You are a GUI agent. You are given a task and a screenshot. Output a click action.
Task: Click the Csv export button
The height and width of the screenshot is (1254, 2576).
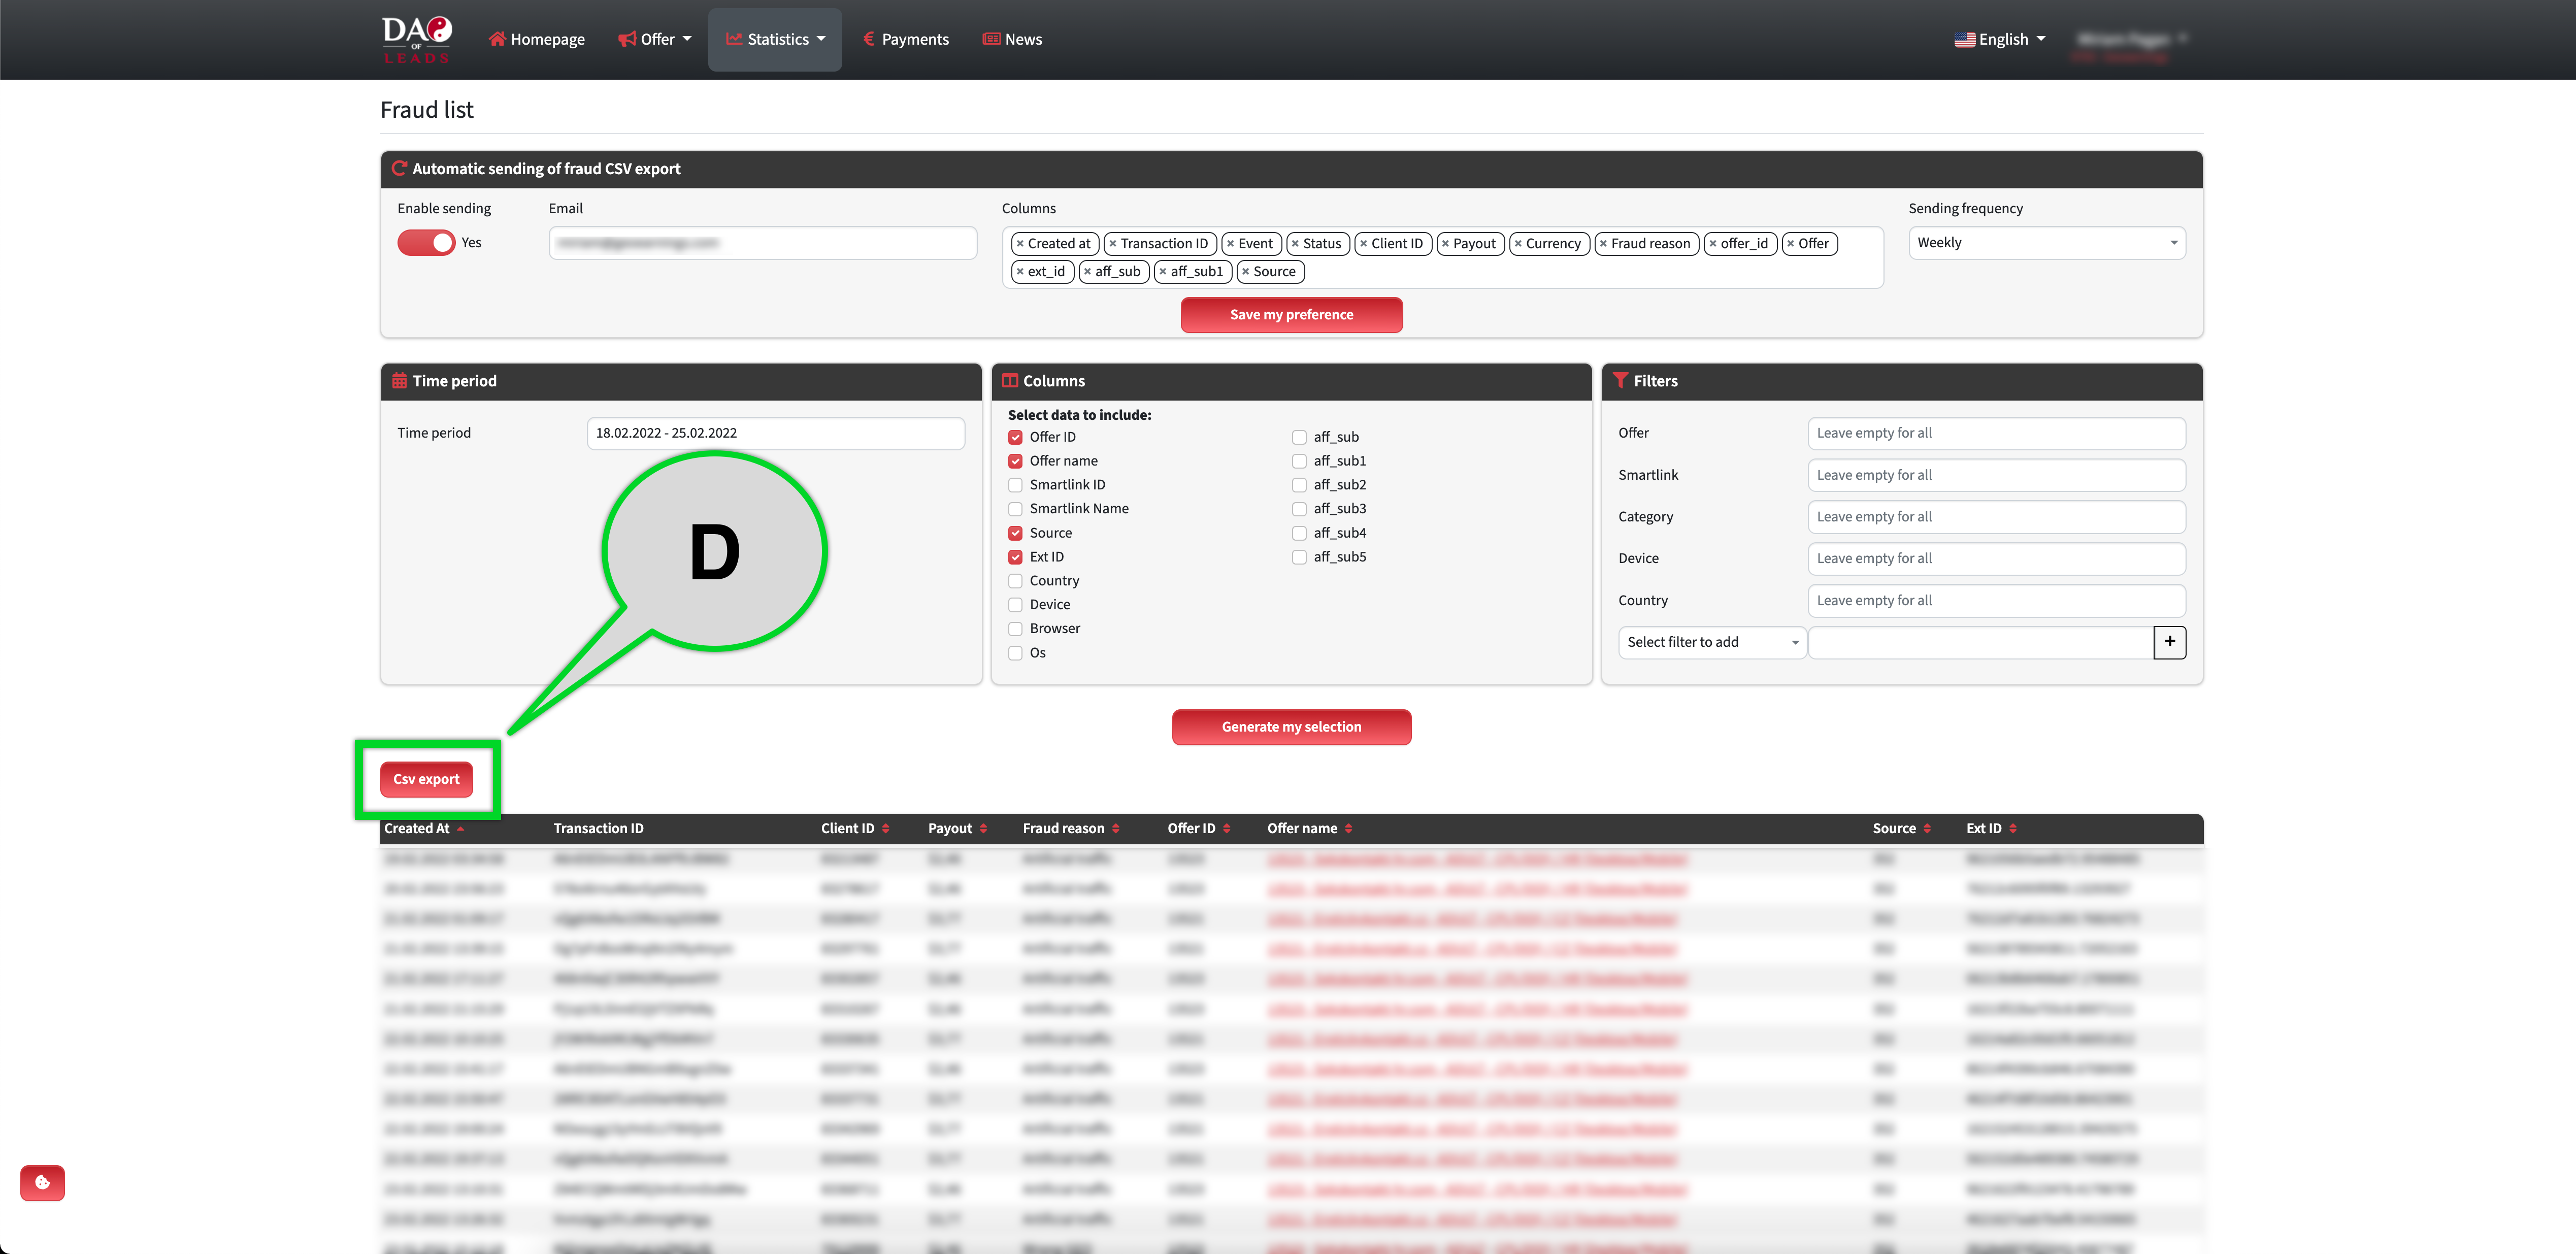coord(426,779)
